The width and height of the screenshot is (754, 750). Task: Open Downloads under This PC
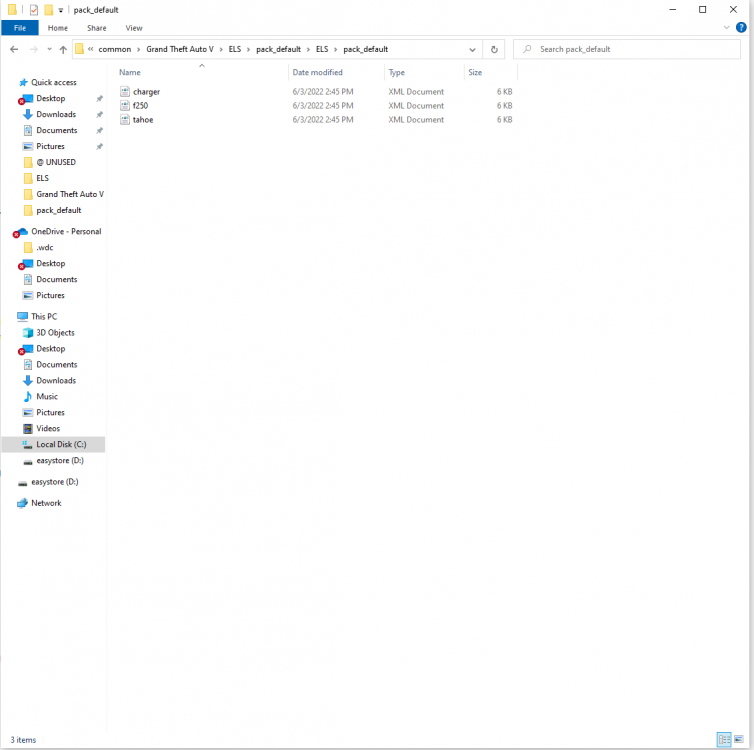[x=56, y=380]
